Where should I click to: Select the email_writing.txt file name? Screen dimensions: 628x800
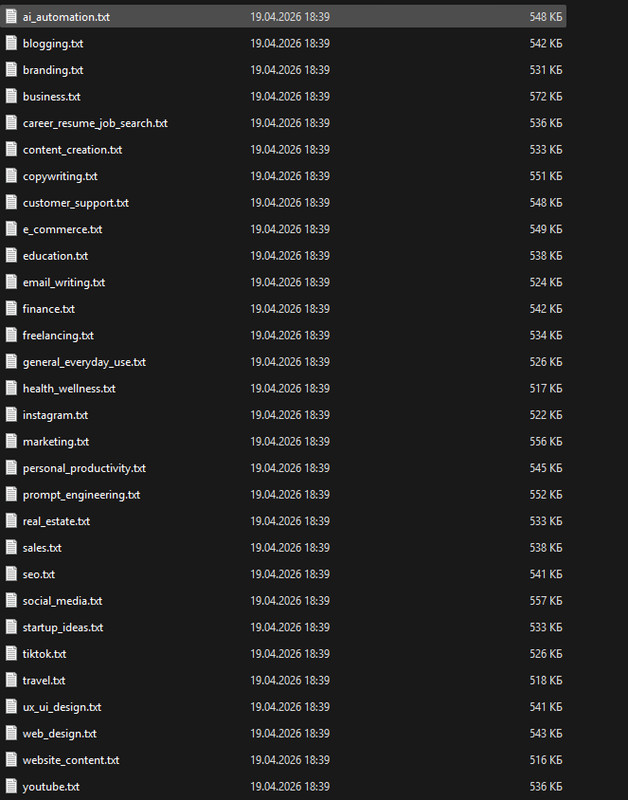point(64,282)
